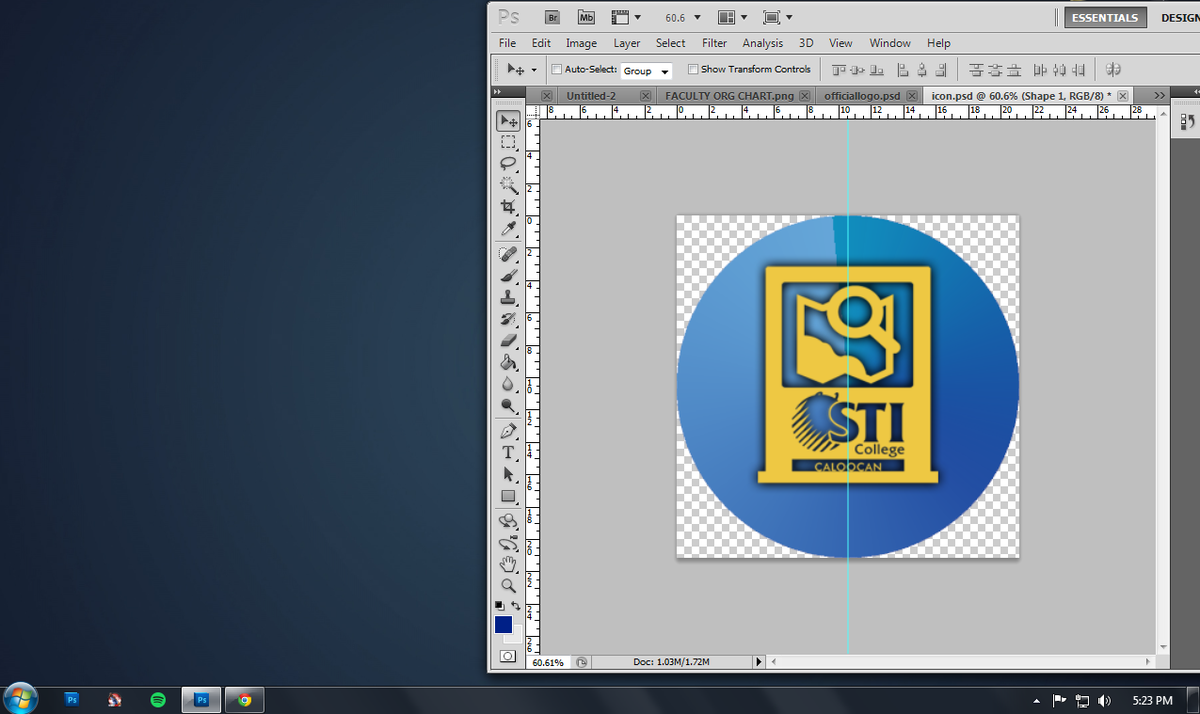Viewport: 1200px width, 714px height.
Task: Close the icon.psd document tab
Action: (x=1123, y=95)
